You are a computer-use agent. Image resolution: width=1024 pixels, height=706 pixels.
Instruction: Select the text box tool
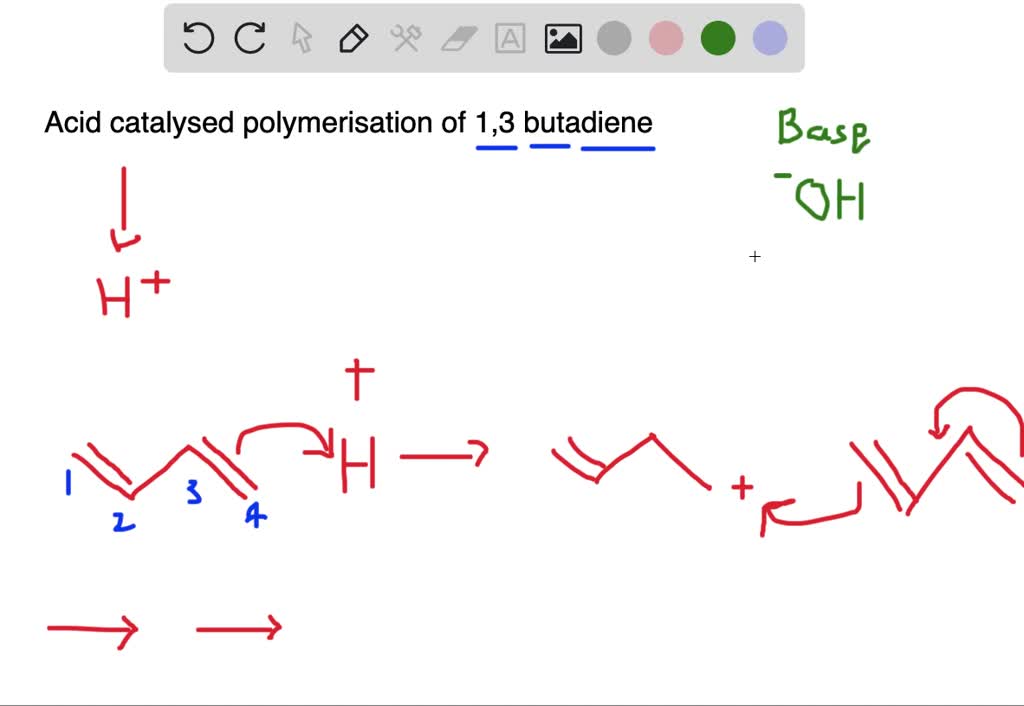tap(510, 38)
